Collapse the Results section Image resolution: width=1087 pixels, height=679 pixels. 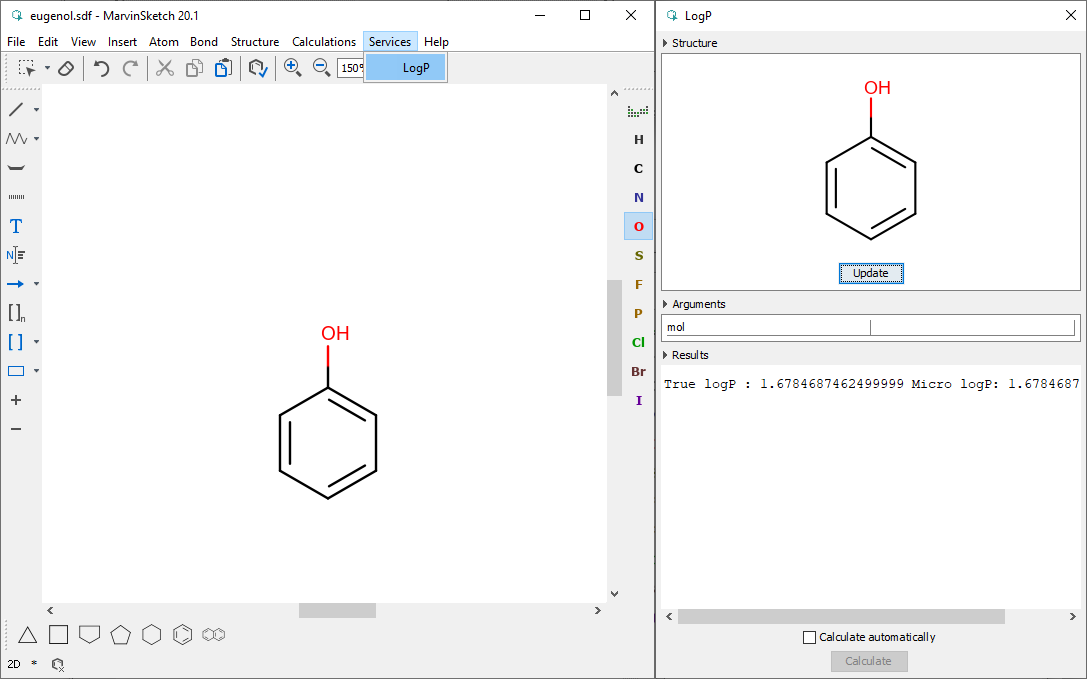tap(666, 355)
